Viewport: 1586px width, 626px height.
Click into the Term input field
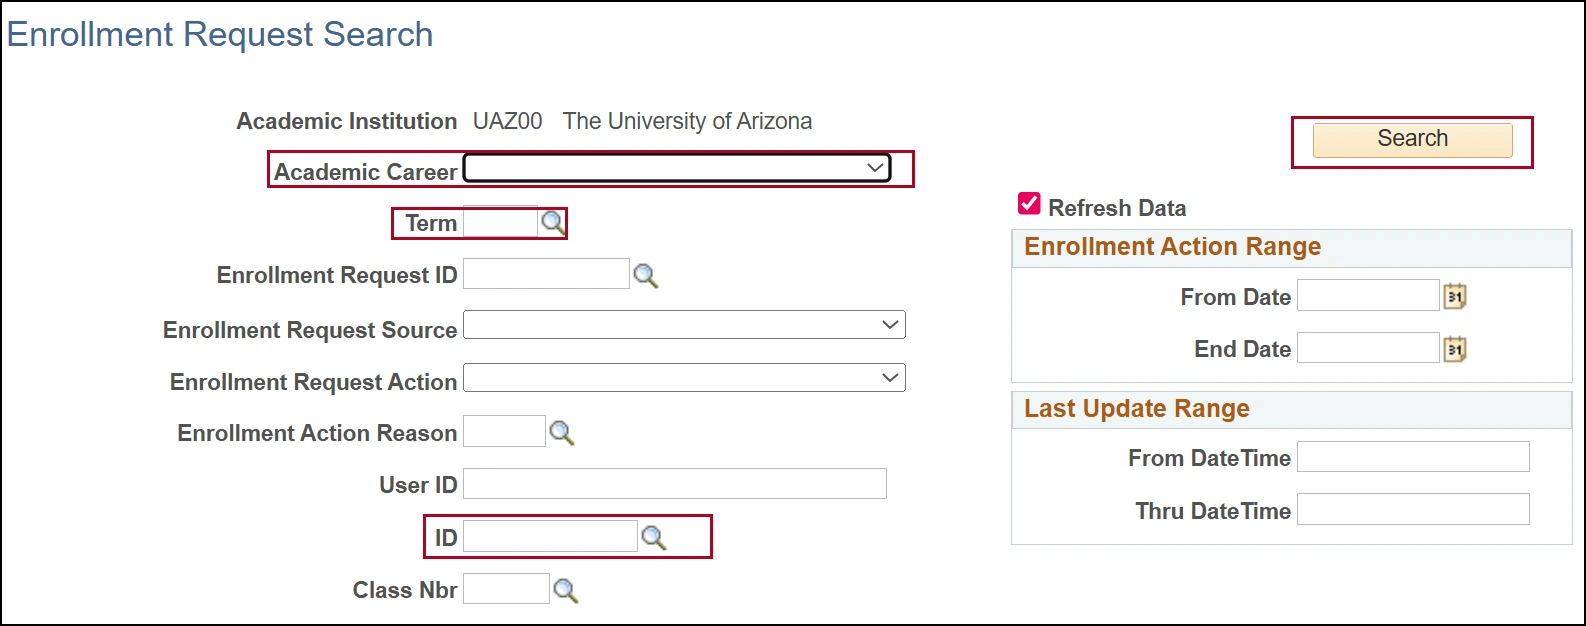(500, 223)
